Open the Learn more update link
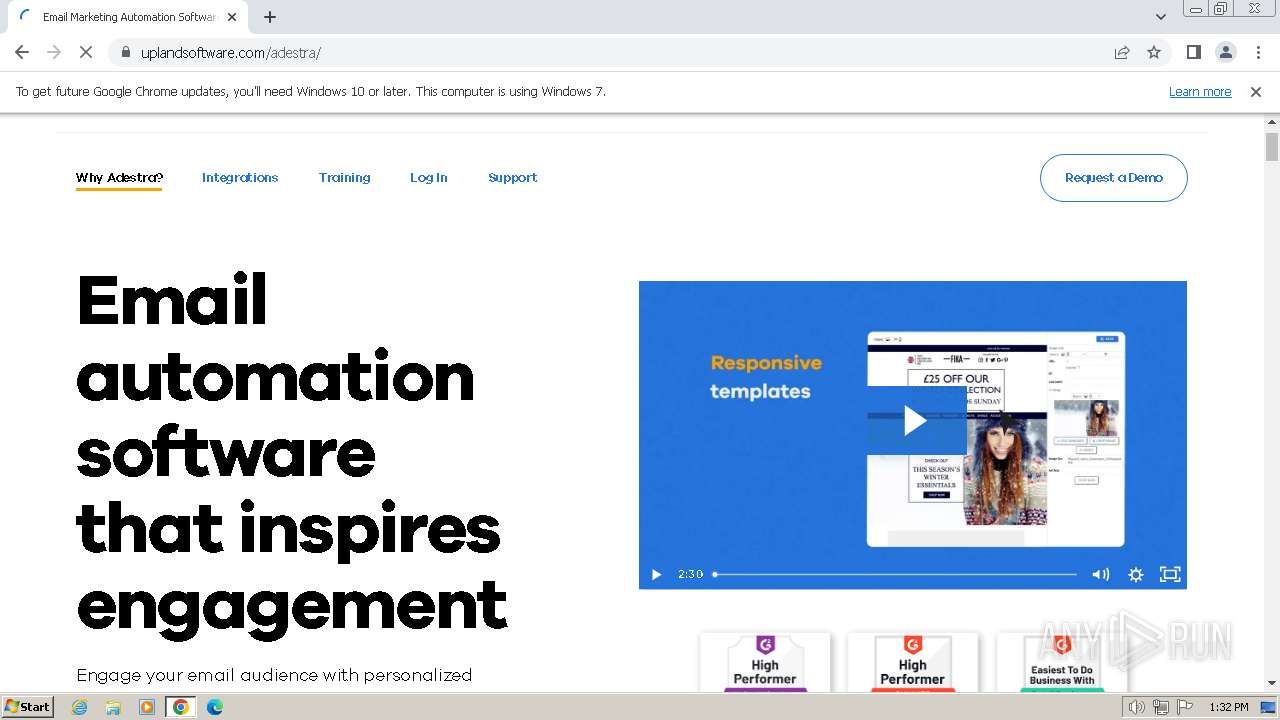 [x=1200, y=91]
